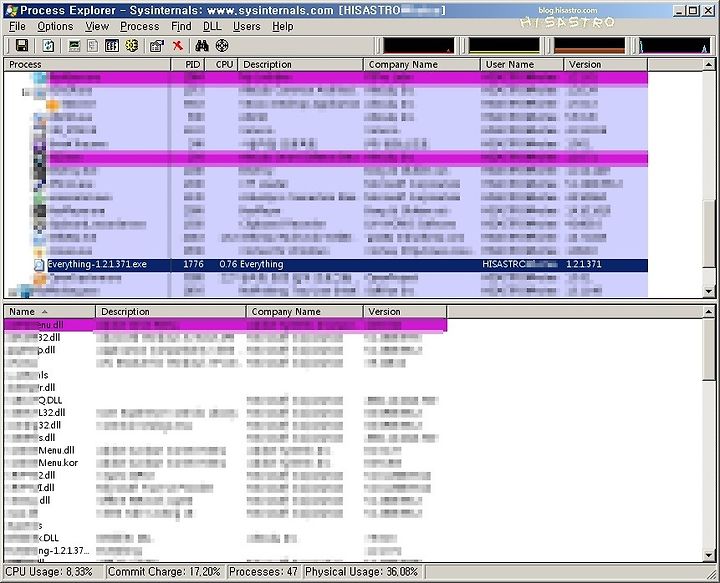Click the Everything-1.2.1.371.exe process icon
The width and height of the screenshot is (720, 583).
[39, 265]
